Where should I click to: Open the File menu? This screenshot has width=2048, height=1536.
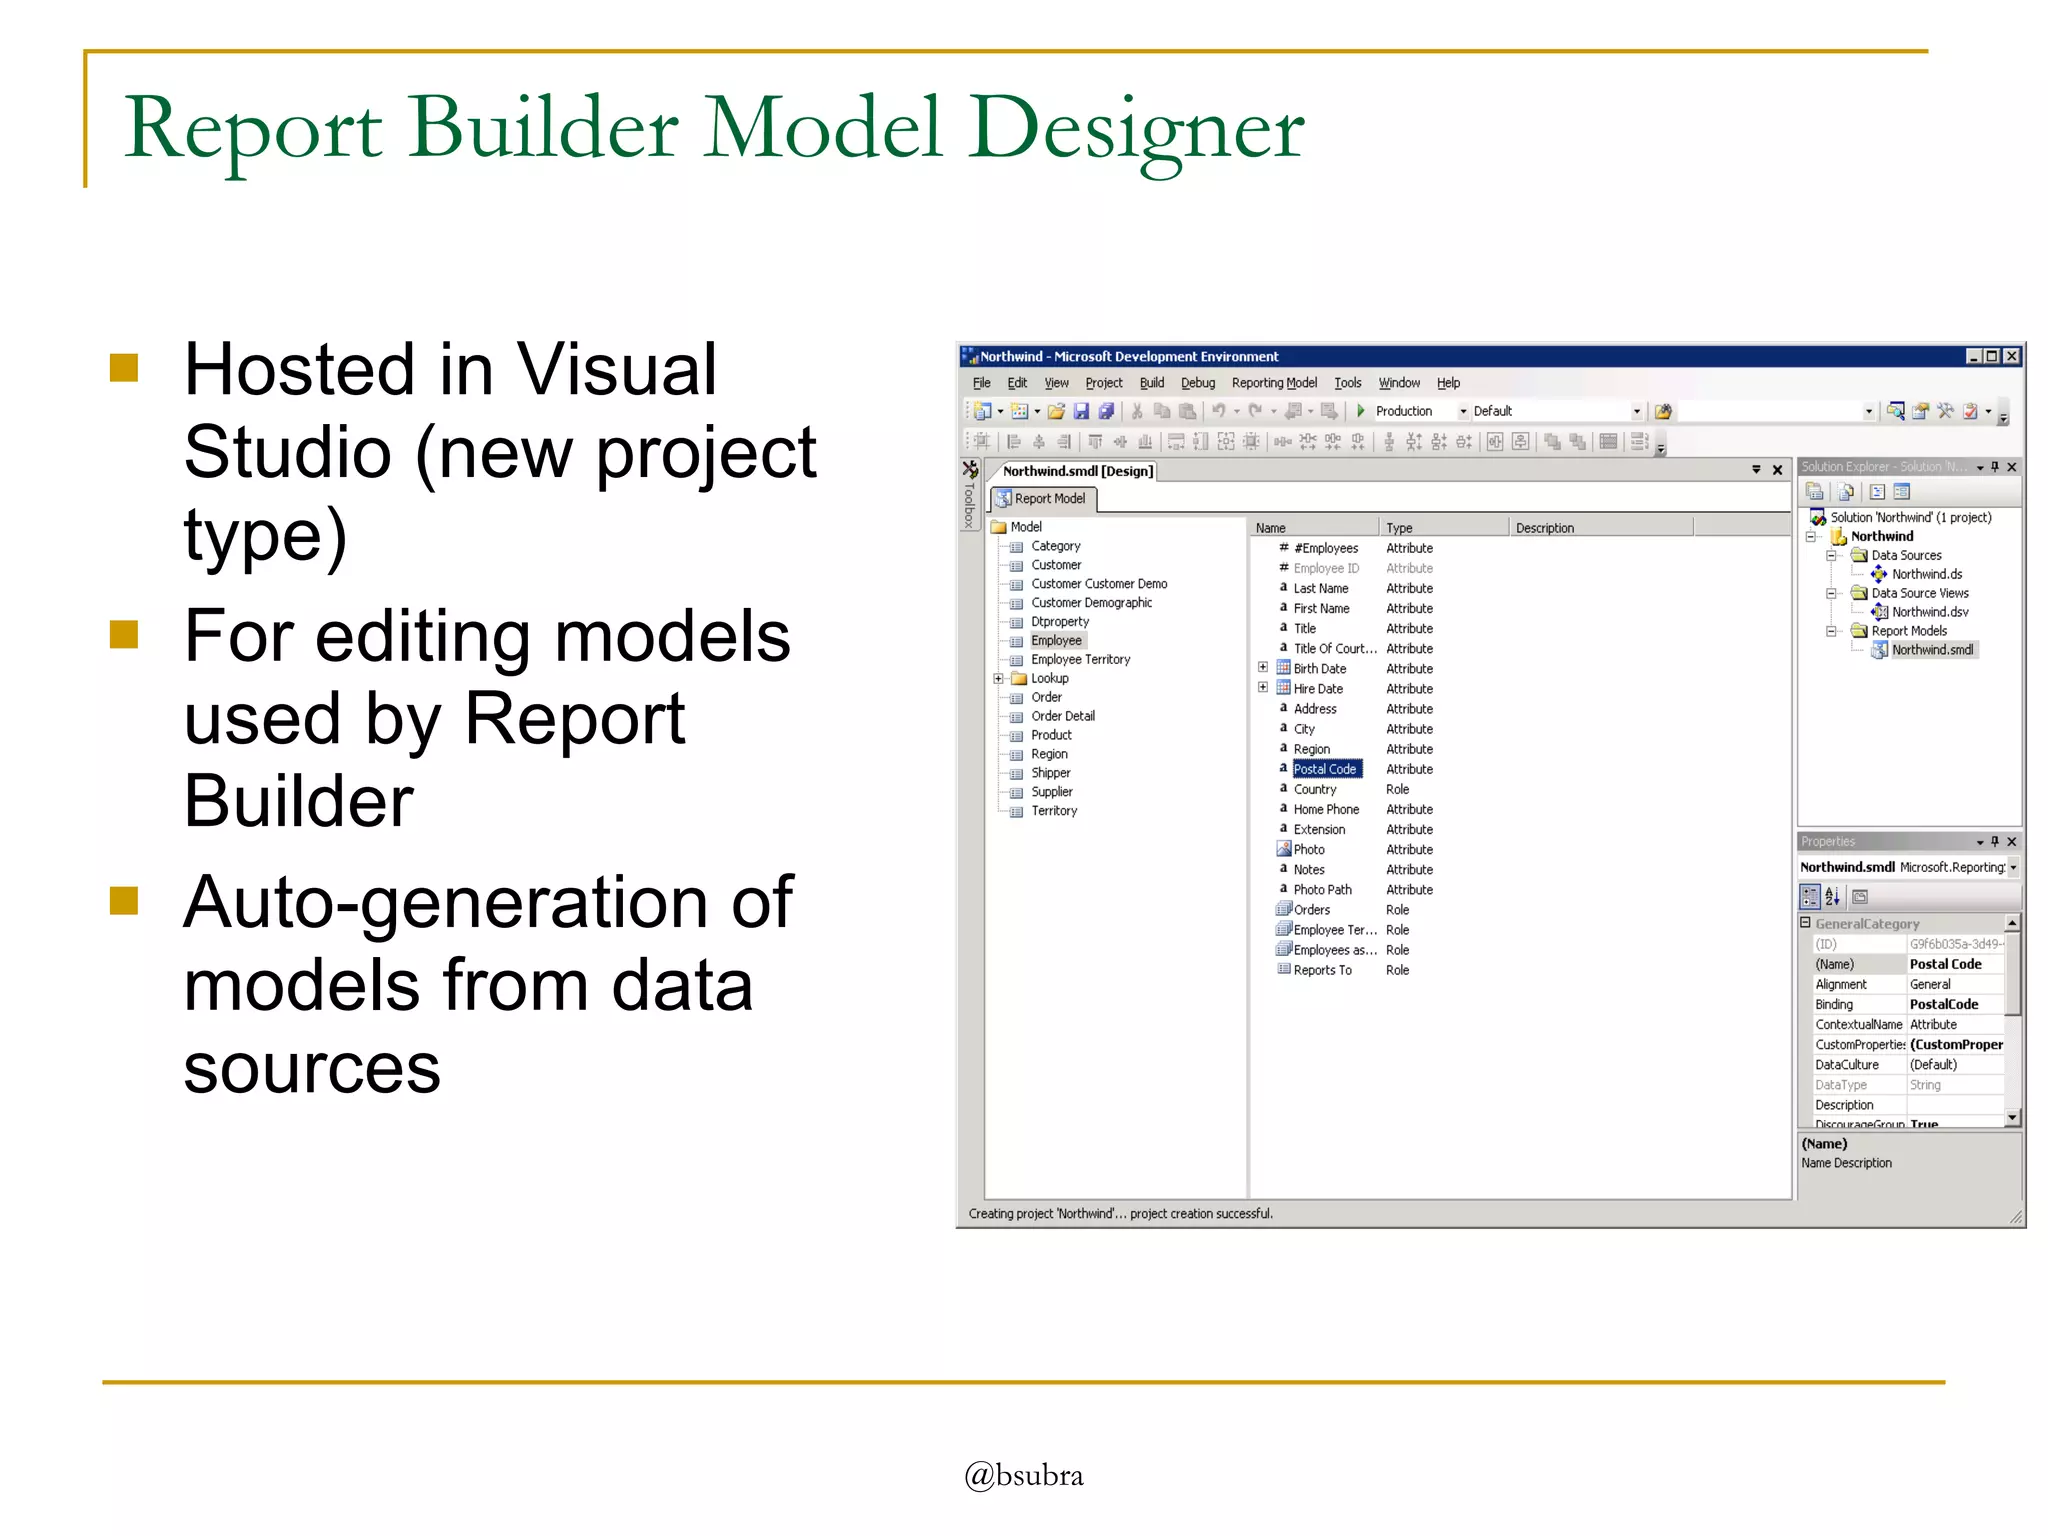981,383
